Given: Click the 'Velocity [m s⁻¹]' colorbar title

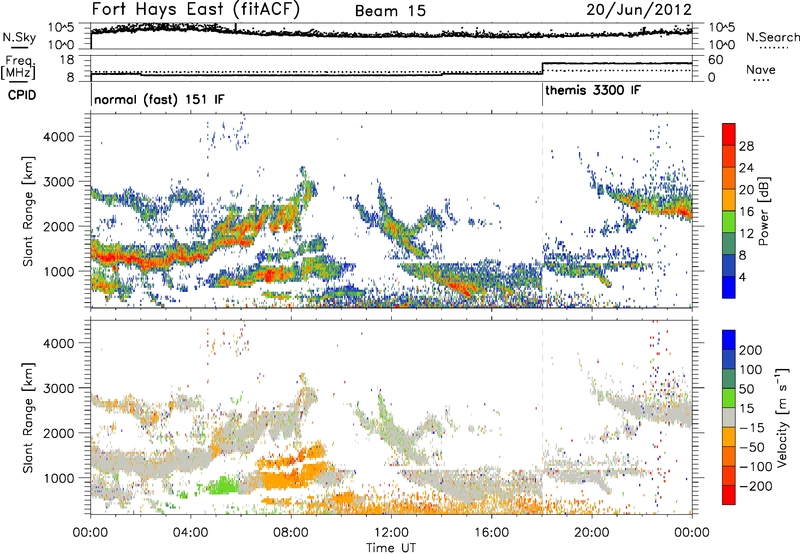Looking at the screenshot, I should coord(782,417).
